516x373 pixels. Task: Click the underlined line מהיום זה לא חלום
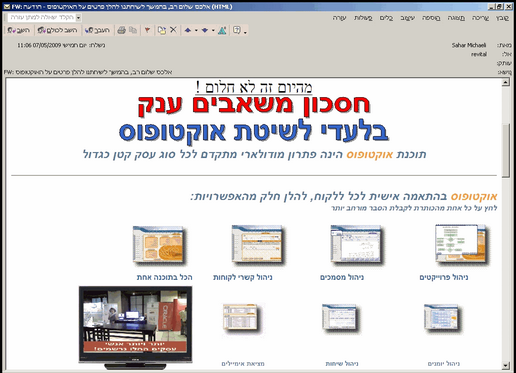click(x=254, y=87)
